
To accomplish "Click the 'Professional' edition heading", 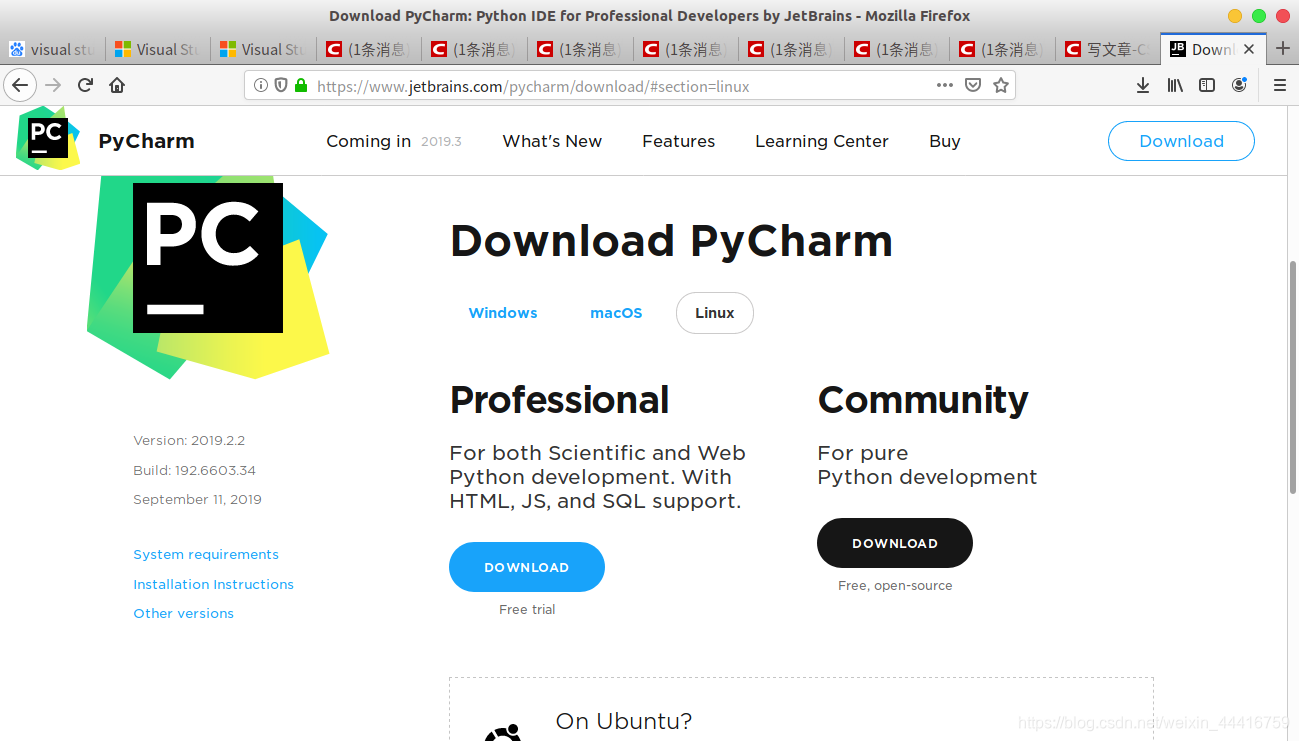I will 559,400.
